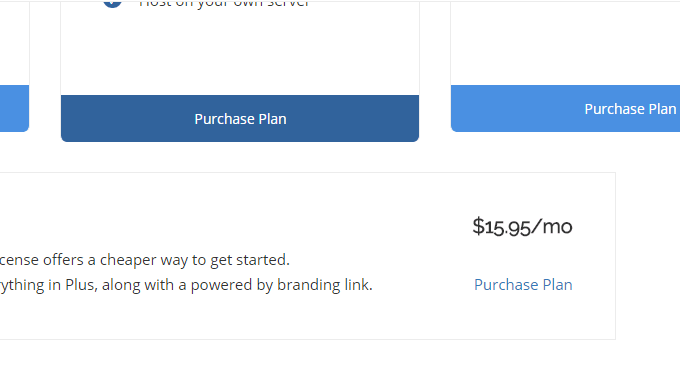
Task: Click the white body of the right plan card
Action: pos(566,43)
